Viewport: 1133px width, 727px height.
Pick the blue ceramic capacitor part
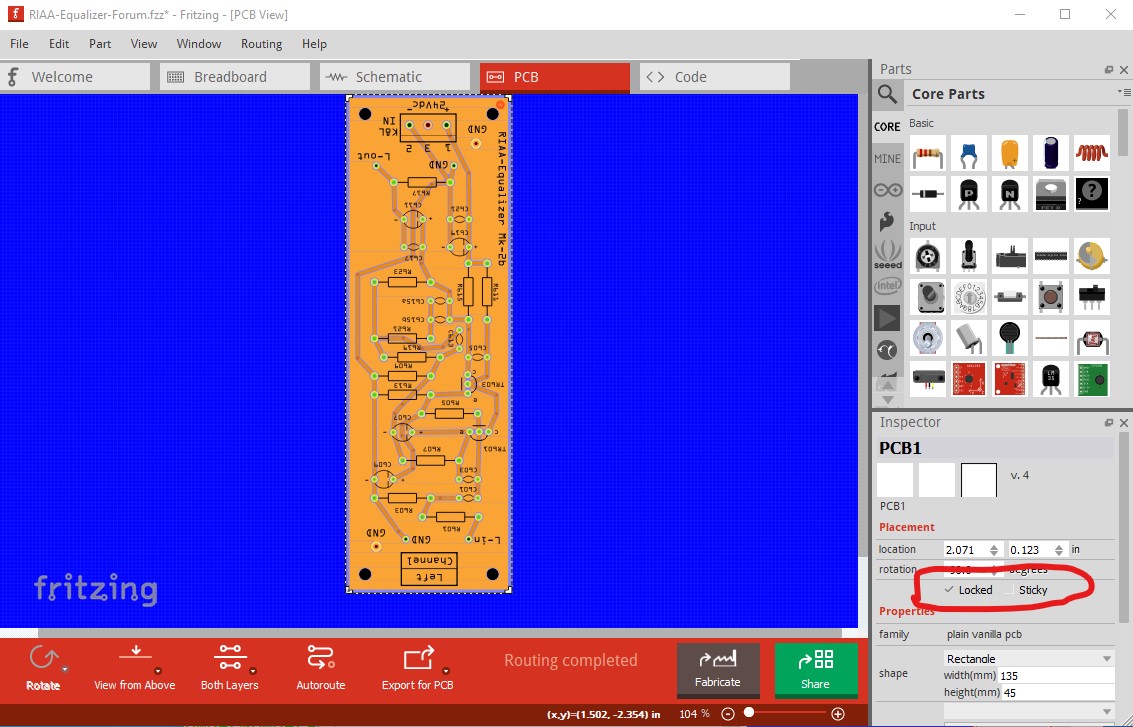click(x=969, y=155)
